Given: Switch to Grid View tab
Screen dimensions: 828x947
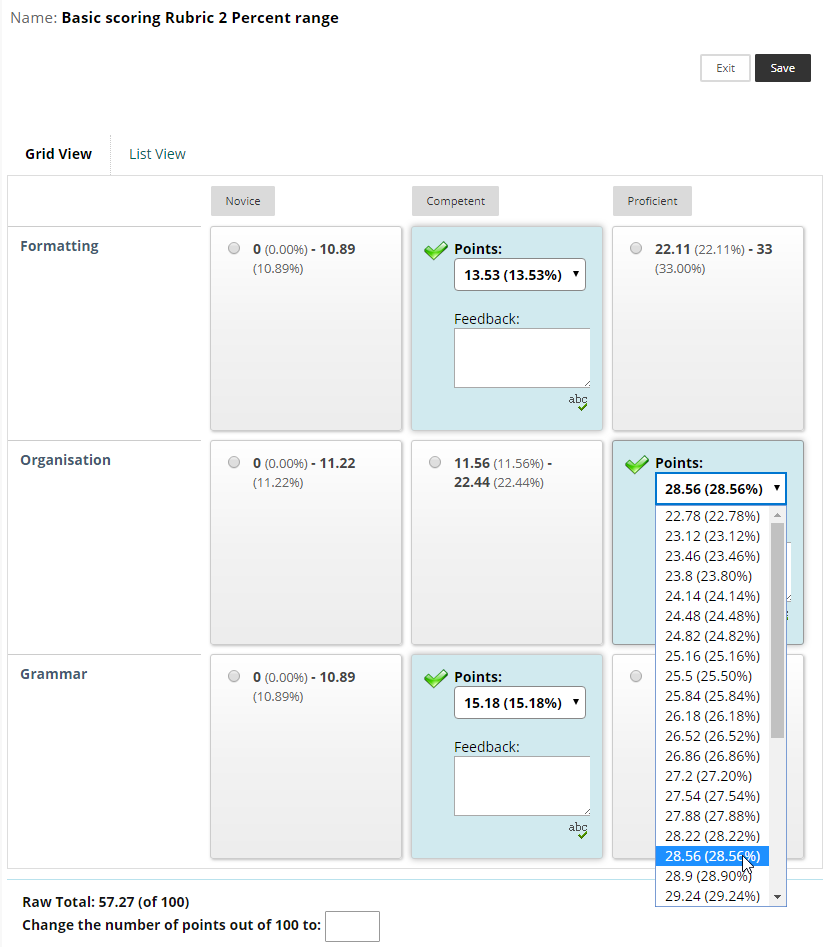Looking at the screenshot, I should click(59, 154).
